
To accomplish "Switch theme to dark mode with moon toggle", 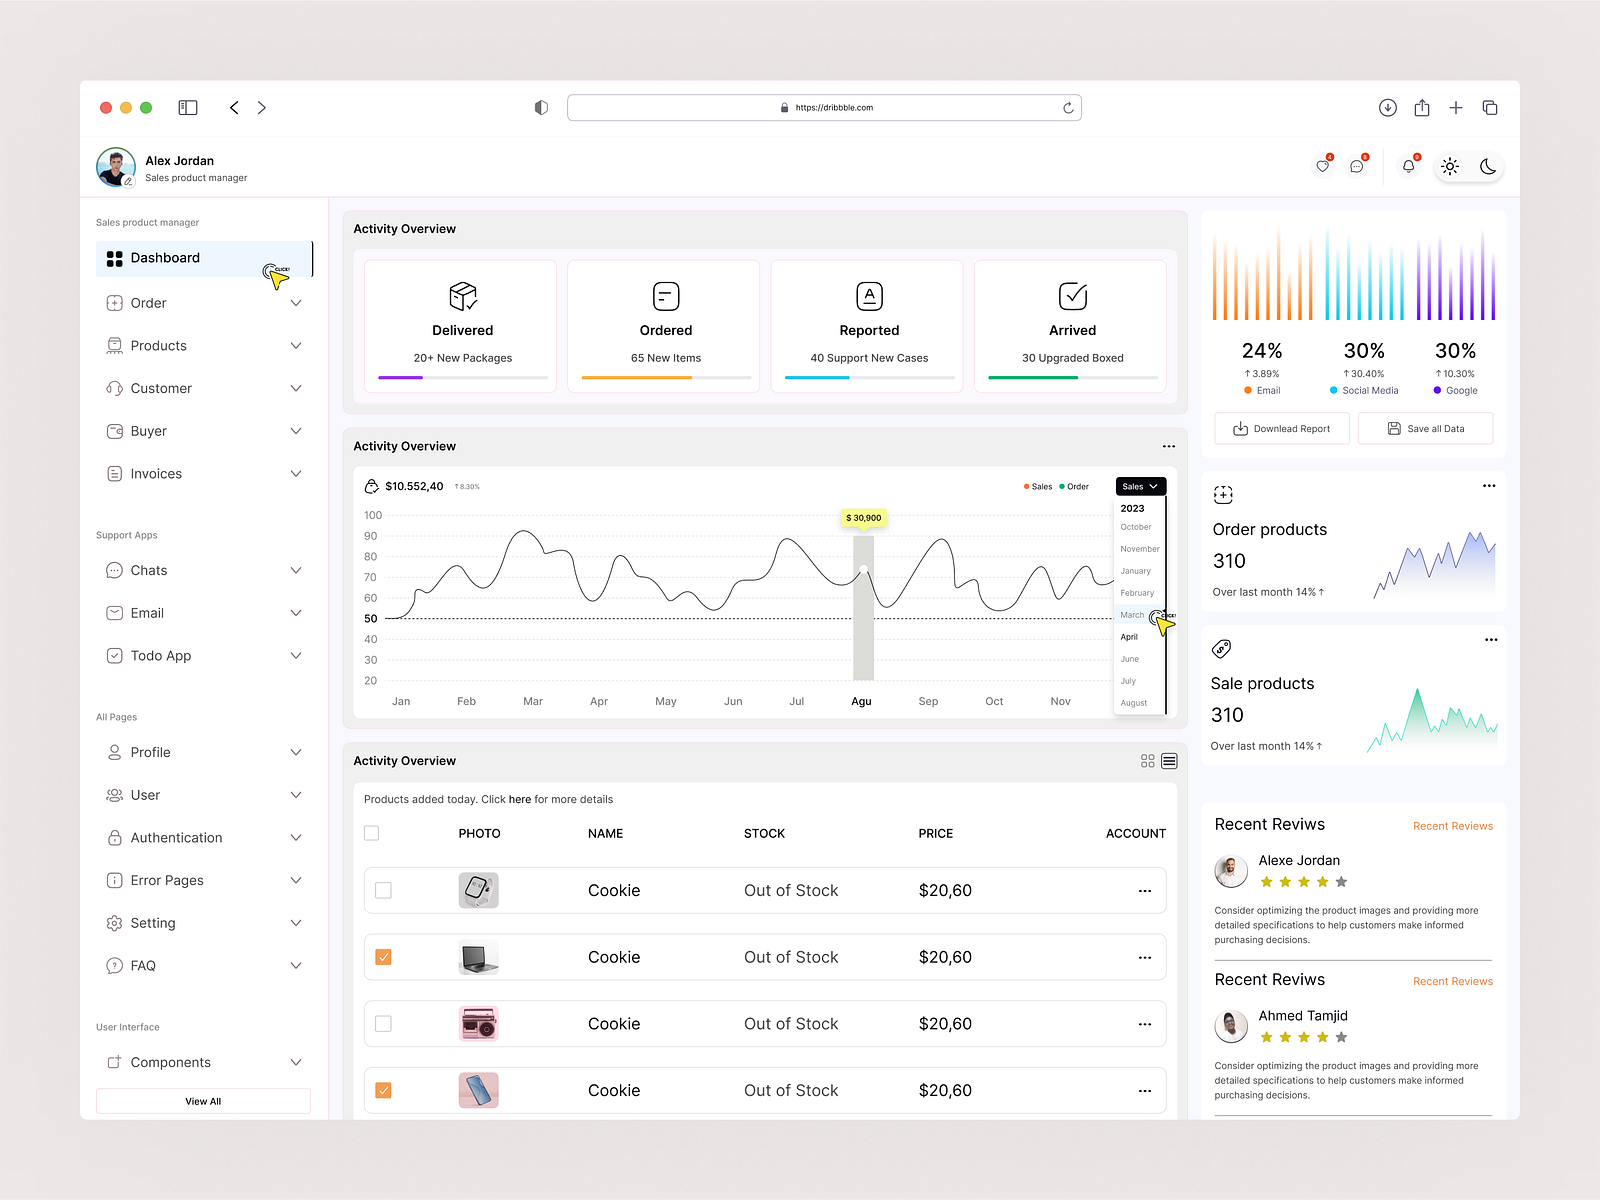I will (1487, 166).
